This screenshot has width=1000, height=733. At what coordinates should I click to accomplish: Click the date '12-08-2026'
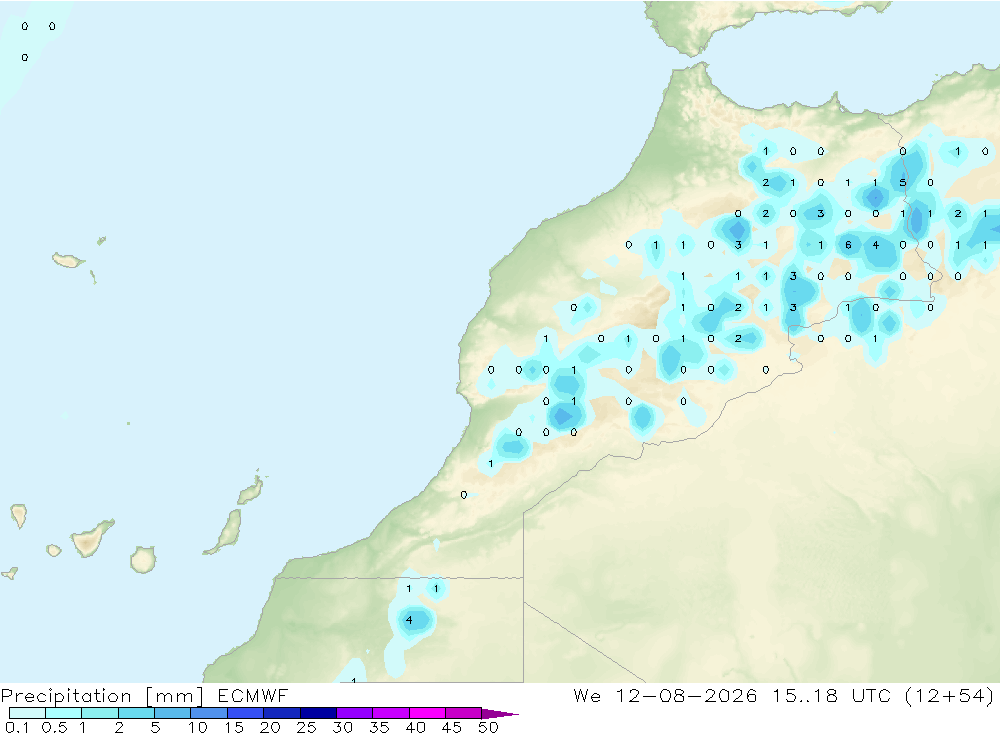pyautogui.click(x=686, y=695)
